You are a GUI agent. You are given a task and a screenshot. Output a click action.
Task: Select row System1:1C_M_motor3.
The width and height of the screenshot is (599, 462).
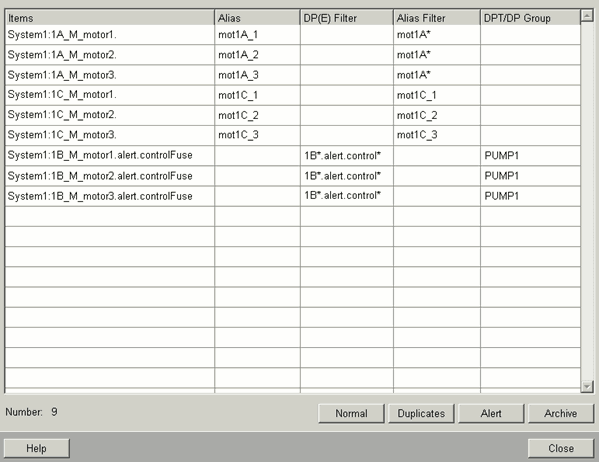point(293,135)
